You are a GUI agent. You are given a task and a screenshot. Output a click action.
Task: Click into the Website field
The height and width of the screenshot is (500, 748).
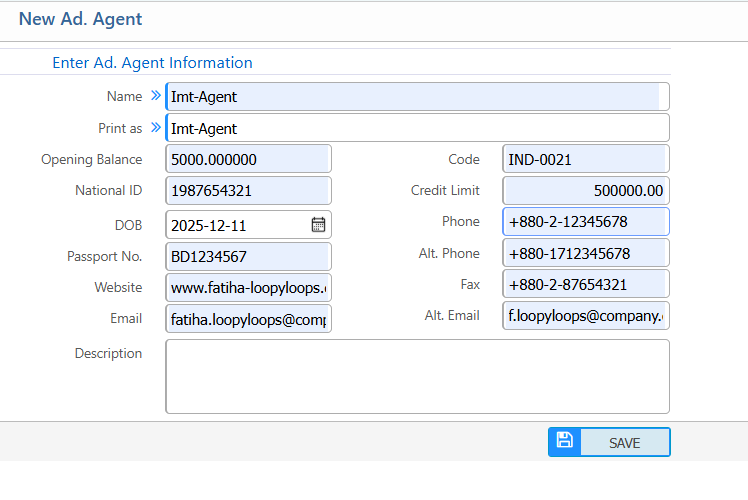(x=247, y=287)
